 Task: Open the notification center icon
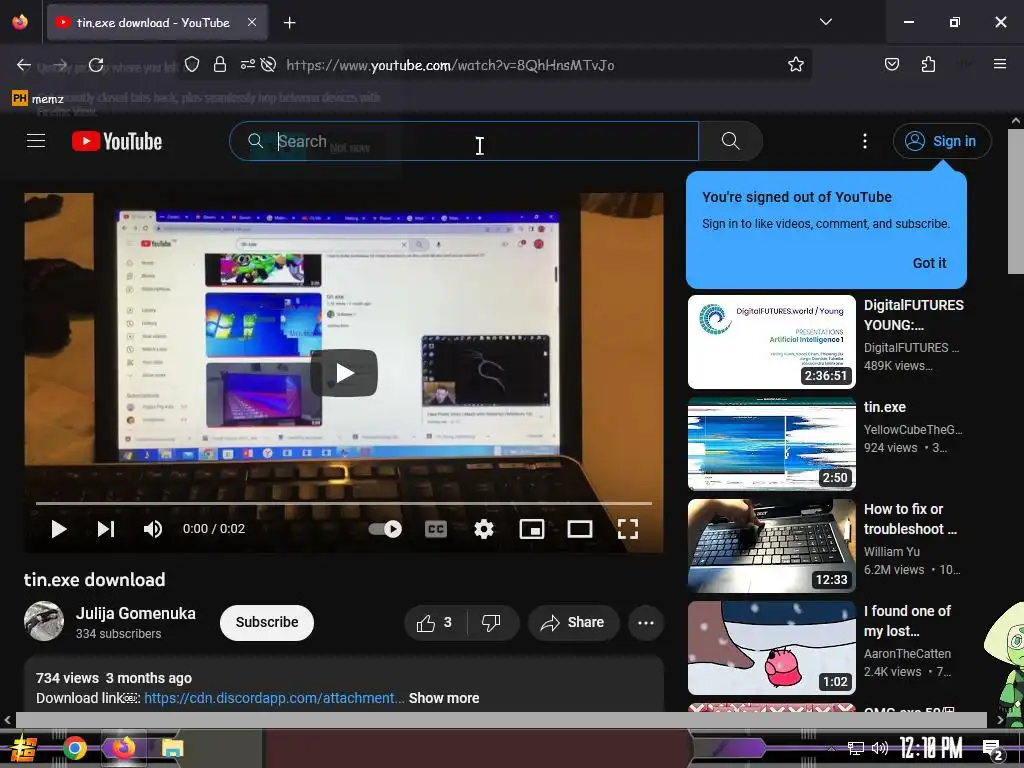click(x=993, y=750)
